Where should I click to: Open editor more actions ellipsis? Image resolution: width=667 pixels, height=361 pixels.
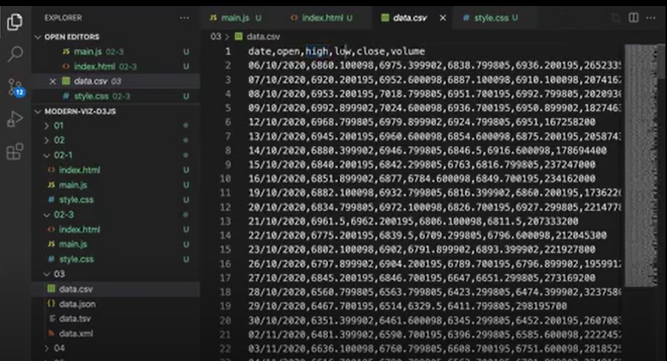tap(651, 18)
